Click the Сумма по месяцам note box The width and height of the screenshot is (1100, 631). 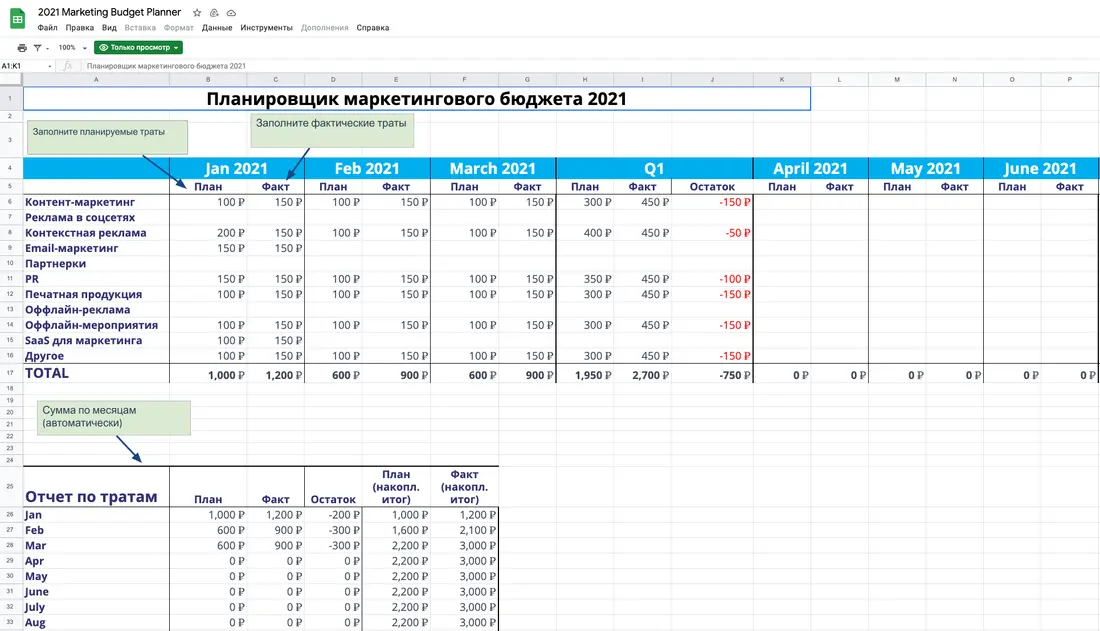[x=114, y=418]
